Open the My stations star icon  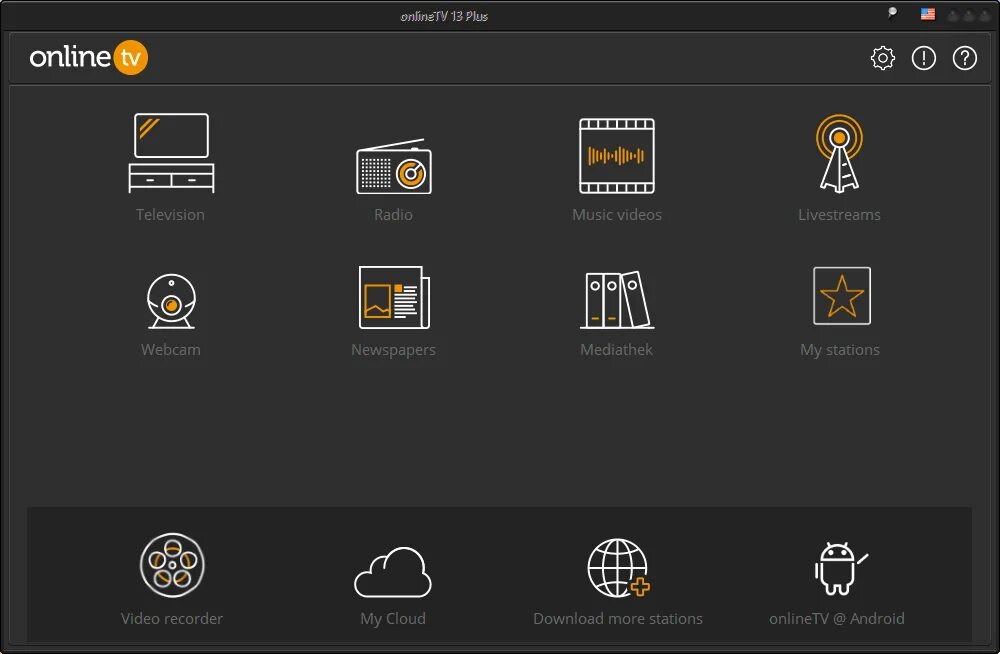coord(842,295)
